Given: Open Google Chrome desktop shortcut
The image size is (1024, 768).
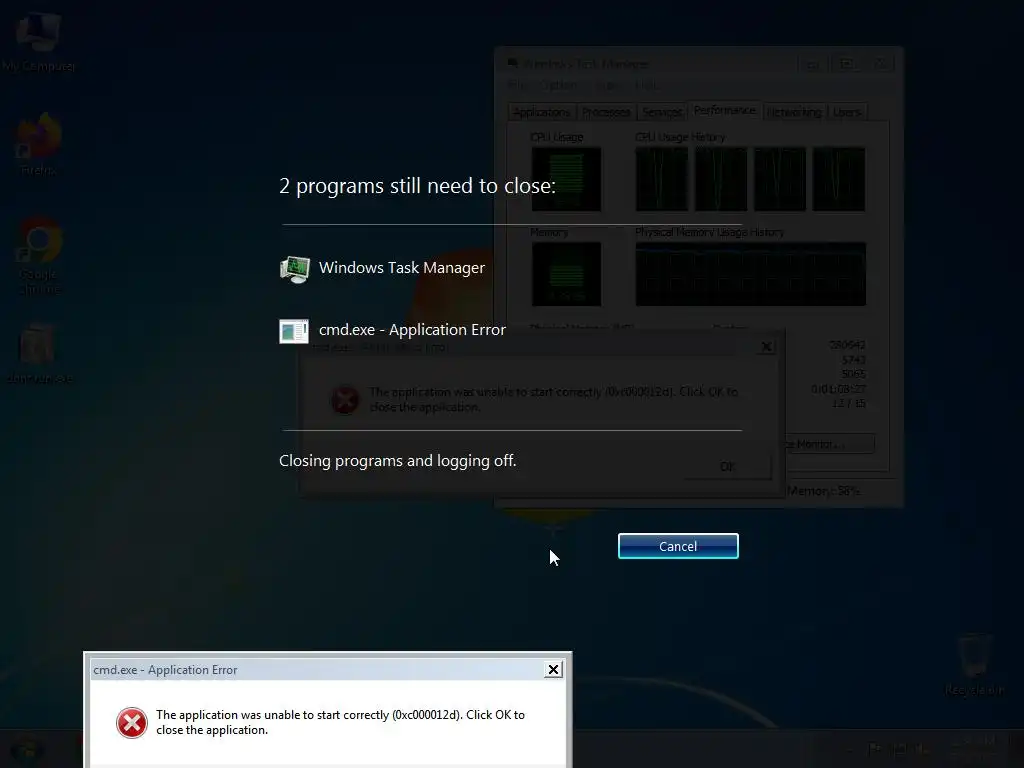Looking at the screenshot, I should [39, 256].
